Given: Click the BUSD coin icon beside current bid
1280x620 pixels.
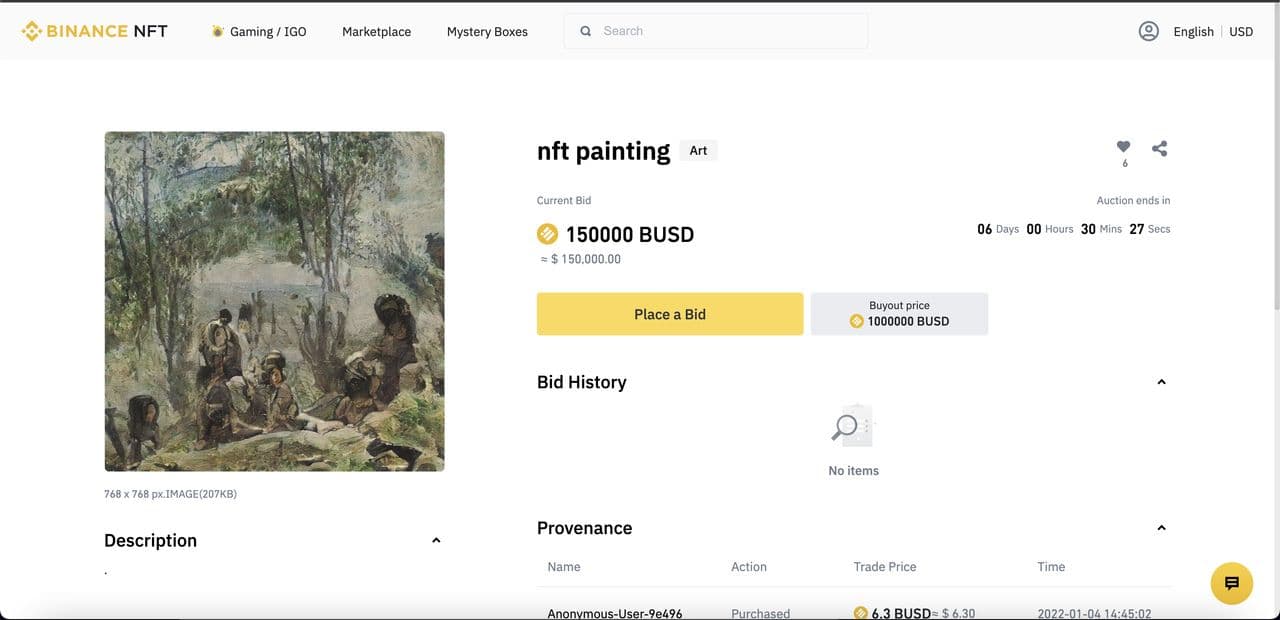Looking at the screenshot, I should (x=547, y=234).
